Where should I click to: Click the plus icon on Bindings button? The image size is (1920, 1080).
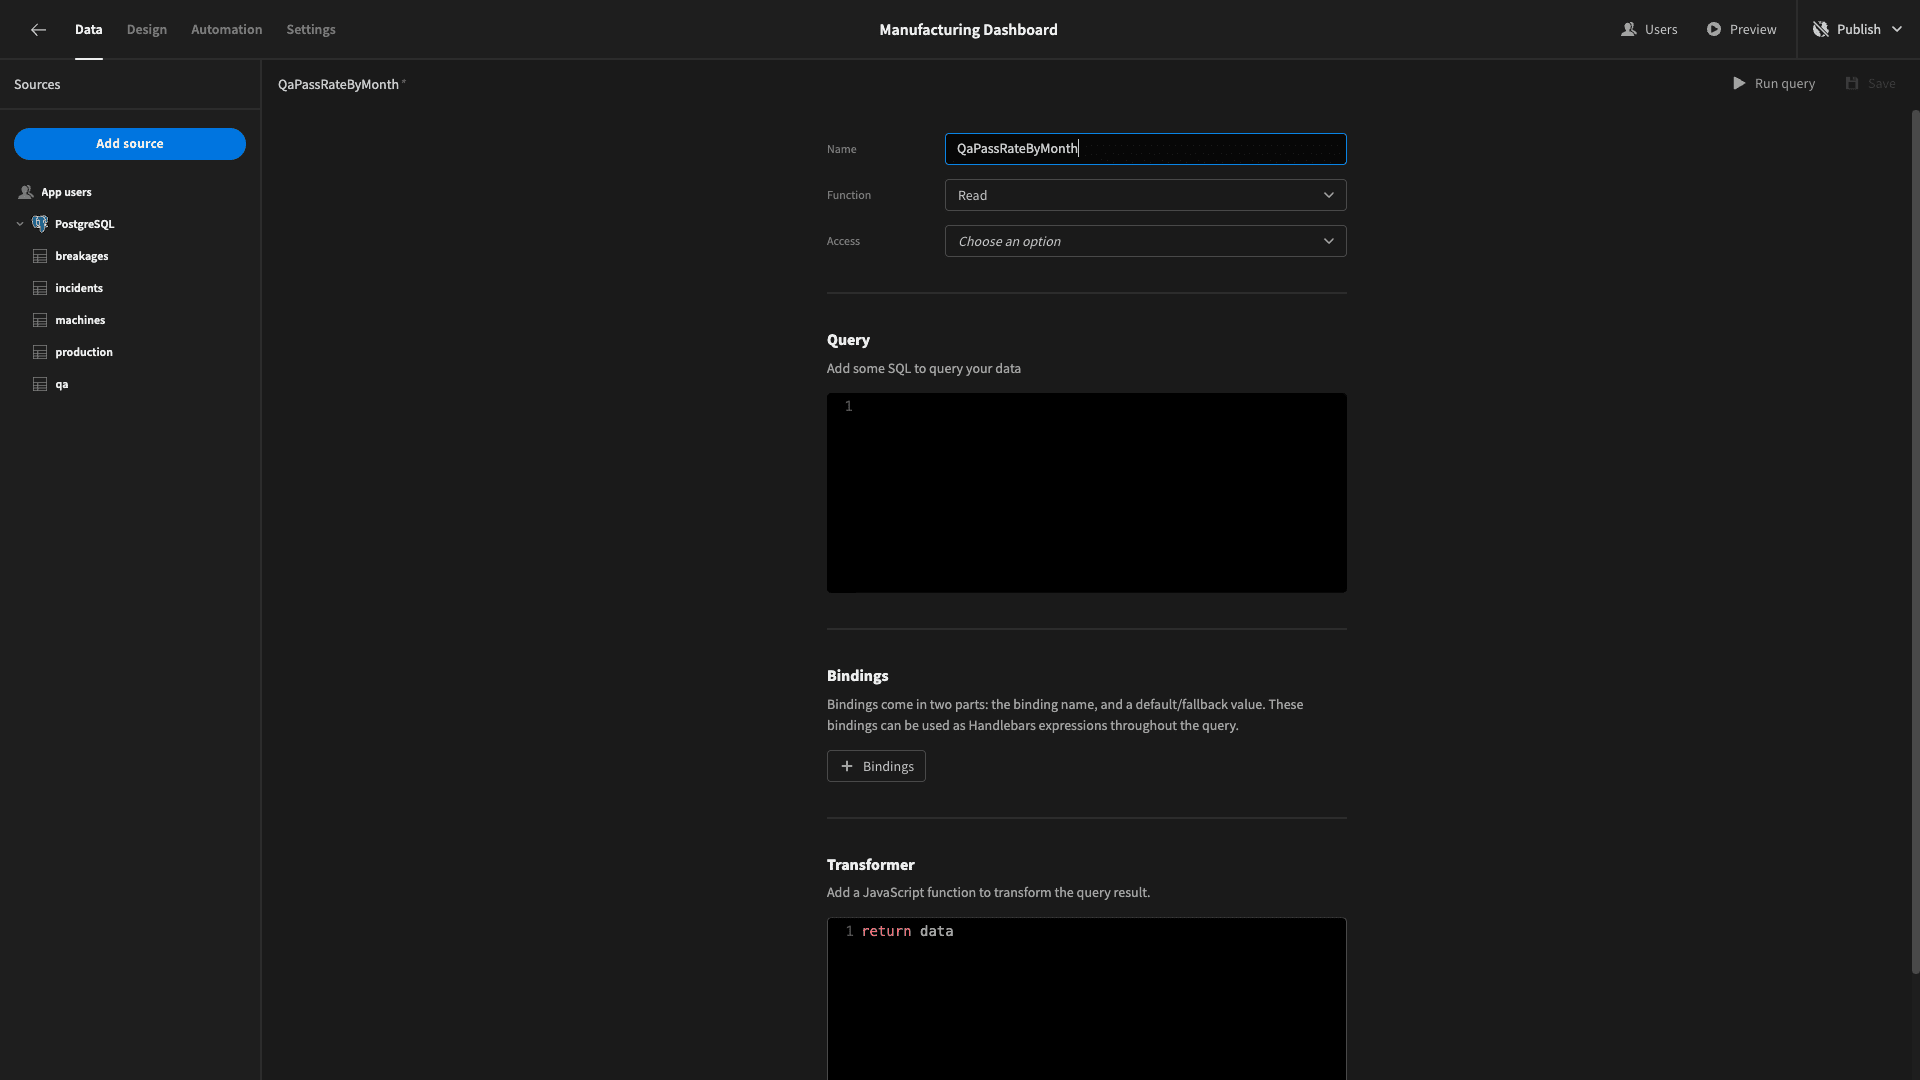[847, 766]
